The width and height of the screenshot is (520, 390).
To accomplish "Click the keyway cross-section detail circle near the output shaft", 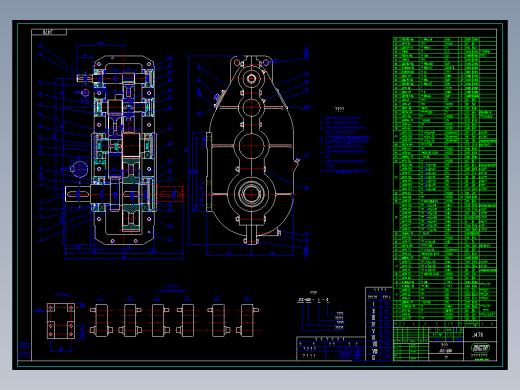I will 79,169.
